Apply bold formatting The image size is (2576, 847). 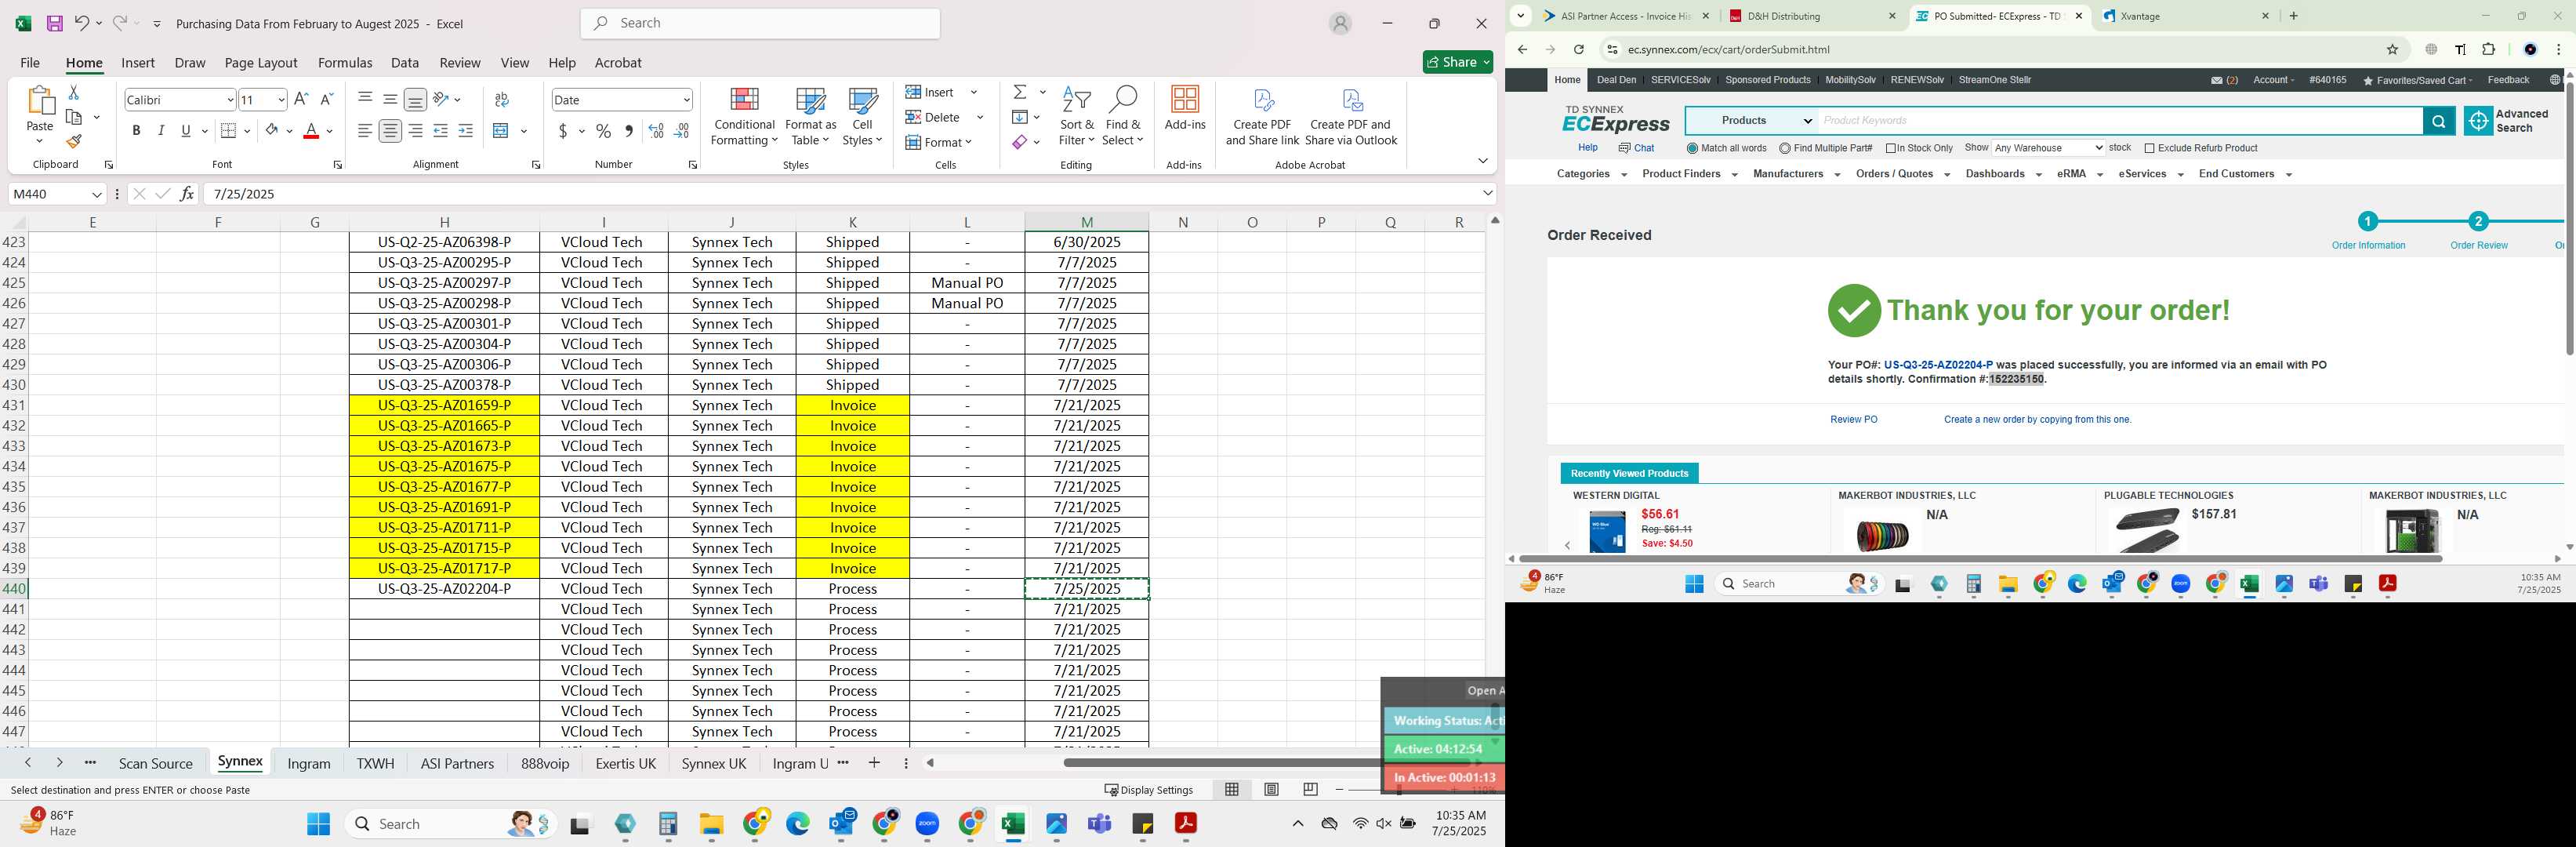coord(136,131)
